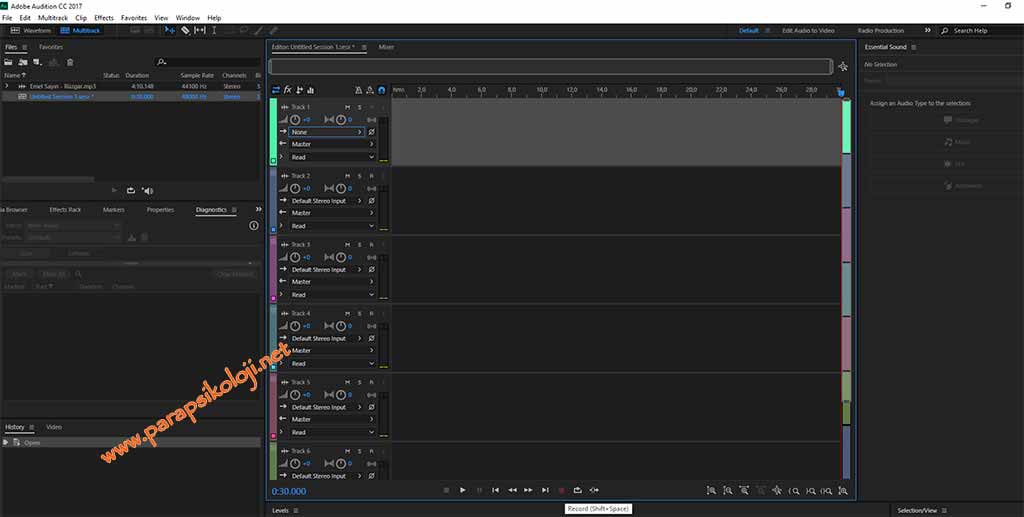
Task: Click the Open File folder icon in Files panel
Action: coord(8,62)
